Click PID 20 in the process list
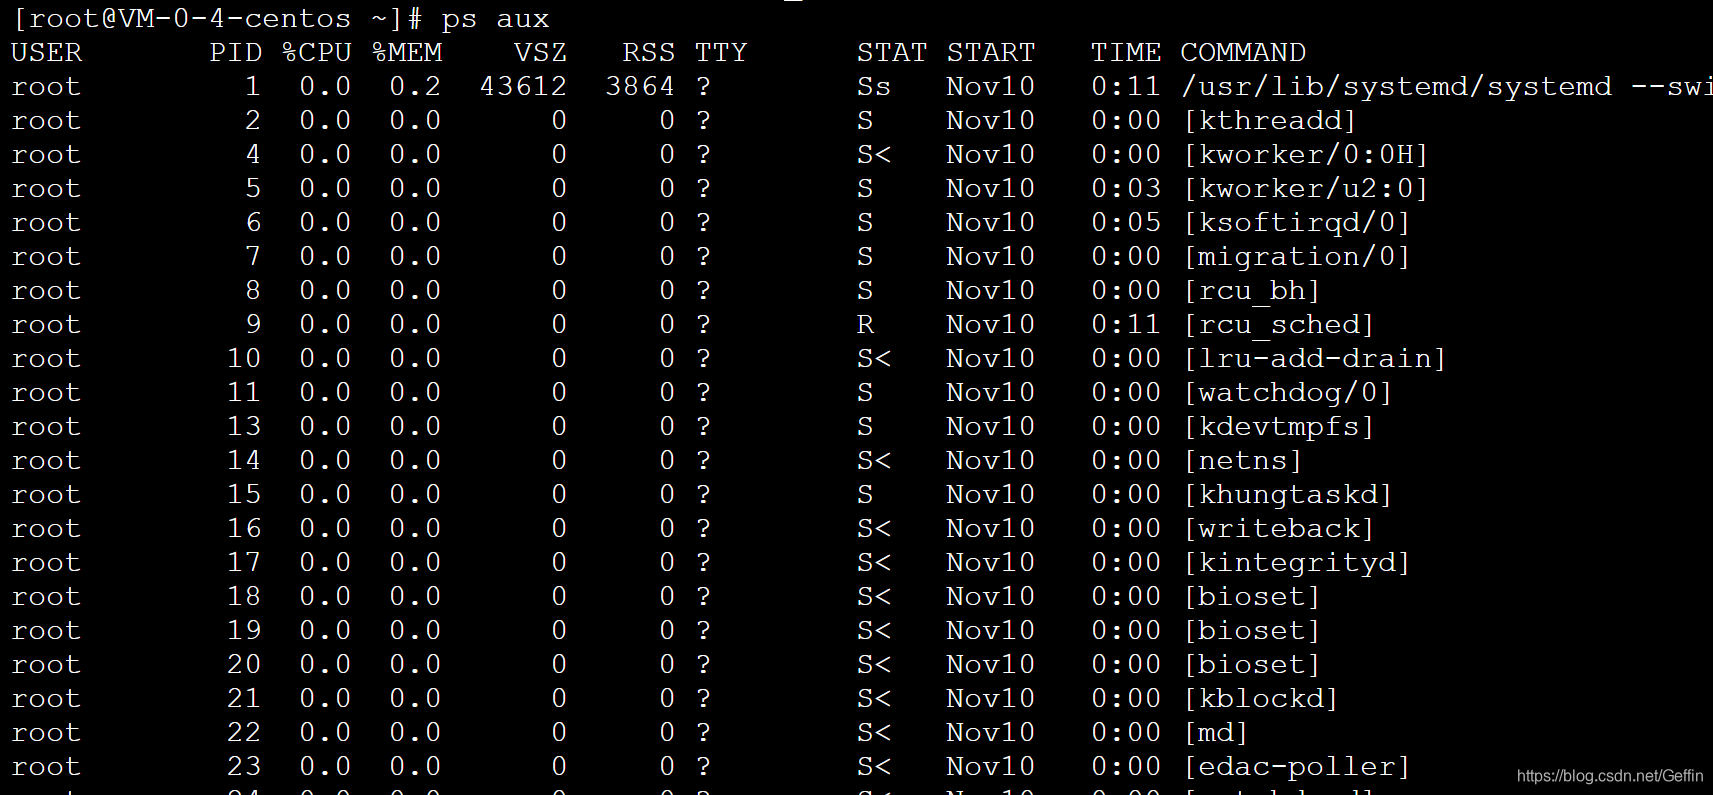 (244, 664)
